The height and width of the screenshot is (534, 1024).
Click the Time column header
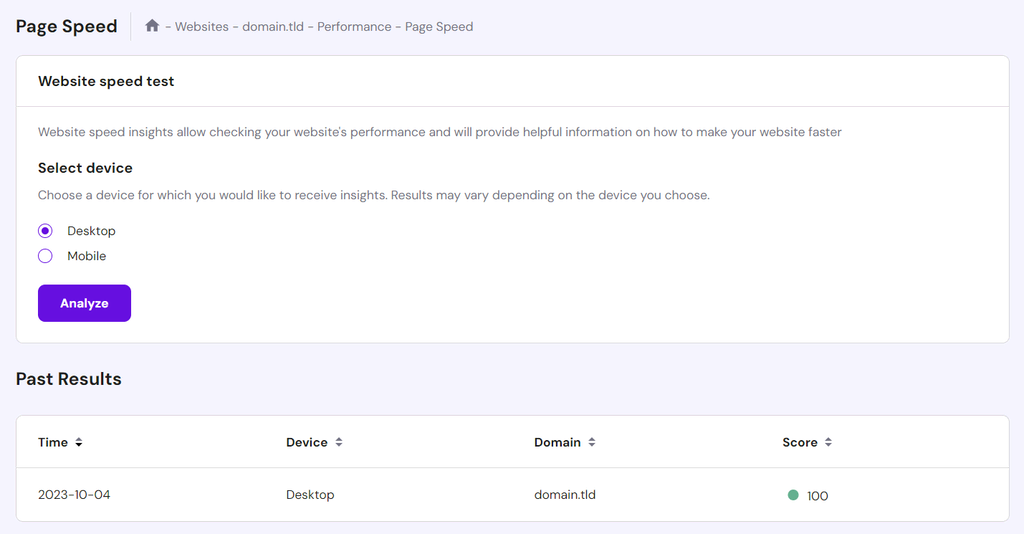pos(53,442)
